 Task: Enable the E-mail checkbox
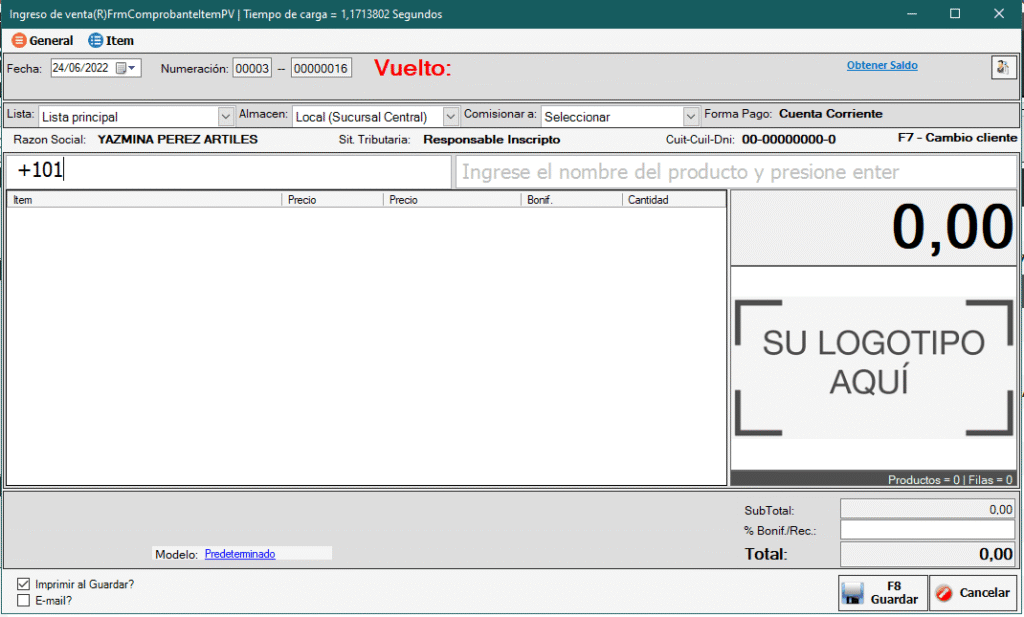click(x=23, y=601)
